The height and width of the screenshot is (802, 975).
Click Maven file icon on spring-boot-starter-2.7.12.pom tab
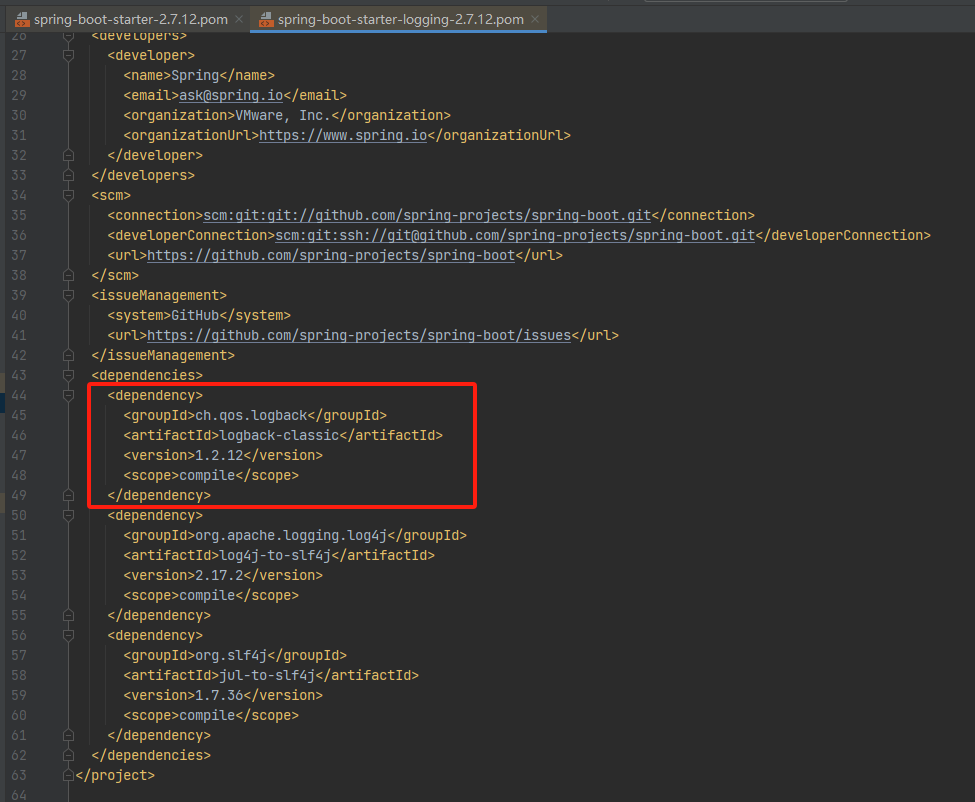(22, 20)
